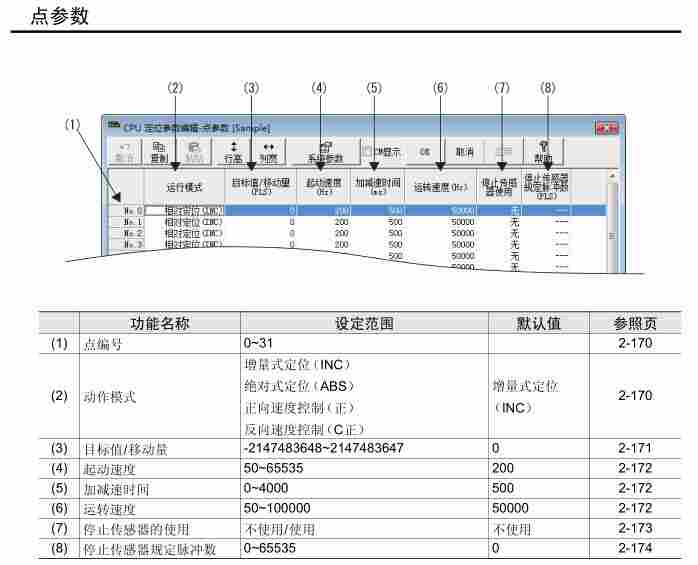Viewport: 698px width, 565px height.
Task: Click the Paste (粘贴) toolbar icon
Action: click(x=195, y=151)
